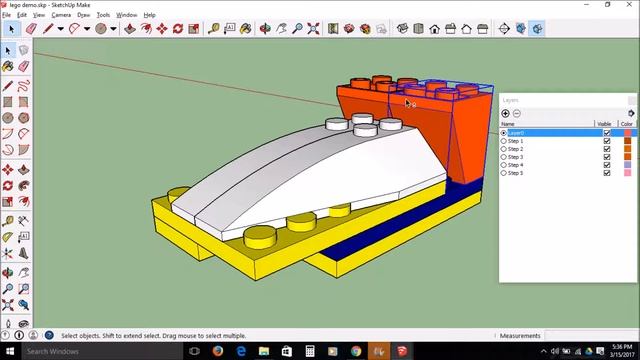This screenshot has height=360, width=640.
Task: Choose the Freehand drawing tool
Action: pyautogui.click(x=24, y=86)
